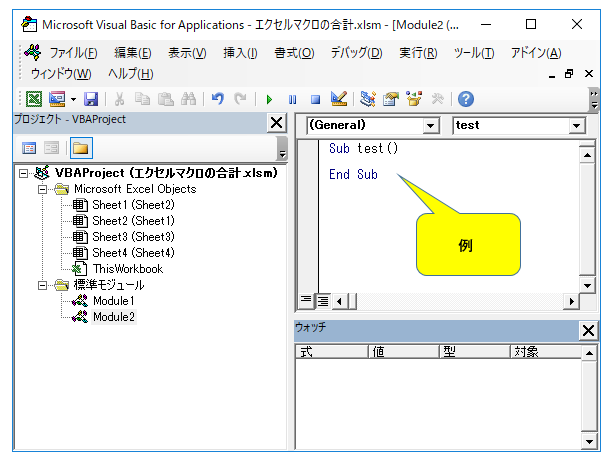This screenshot has height=460, width=606.
Task: Open VBA Help question mark icon
Action: [x=466, y=99]
